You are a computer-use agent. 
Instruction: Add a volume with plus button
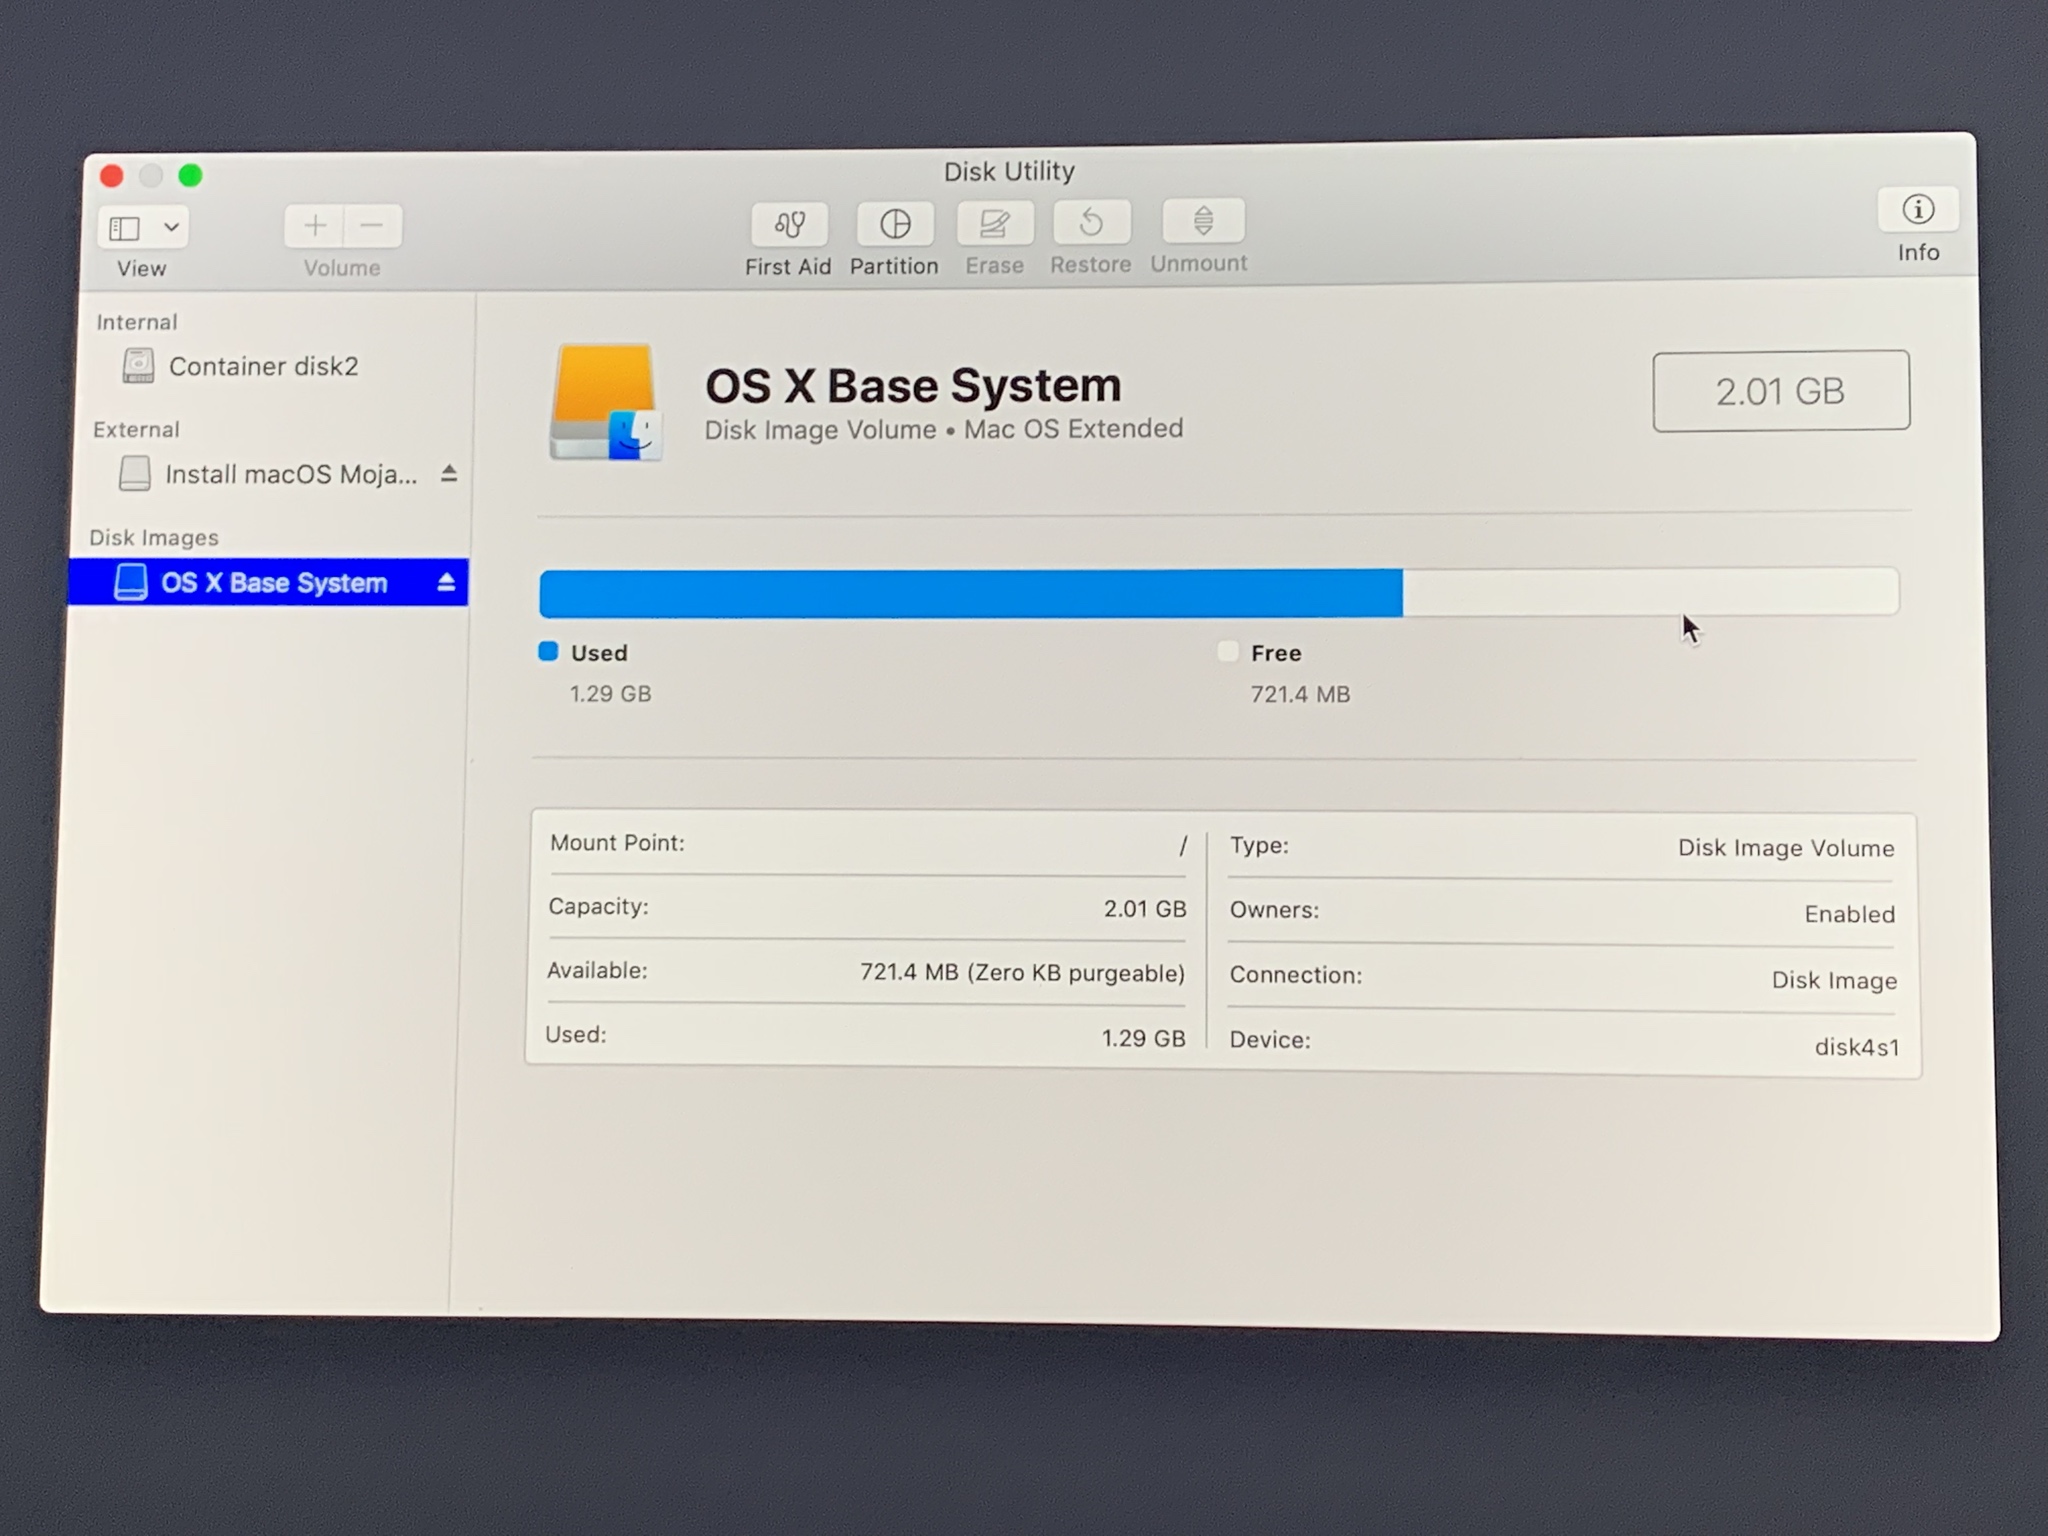315,226
